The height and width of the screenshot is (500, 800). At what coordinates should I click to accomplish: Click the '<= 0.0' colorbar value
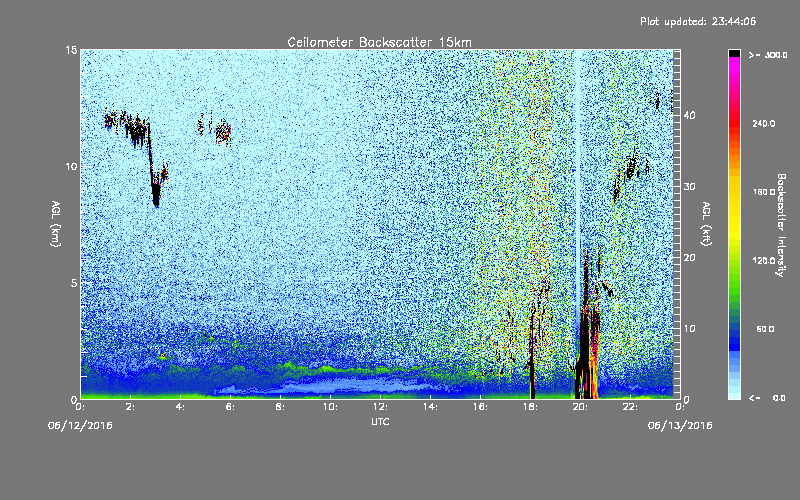pyautogui.click(x=767, y=397)
